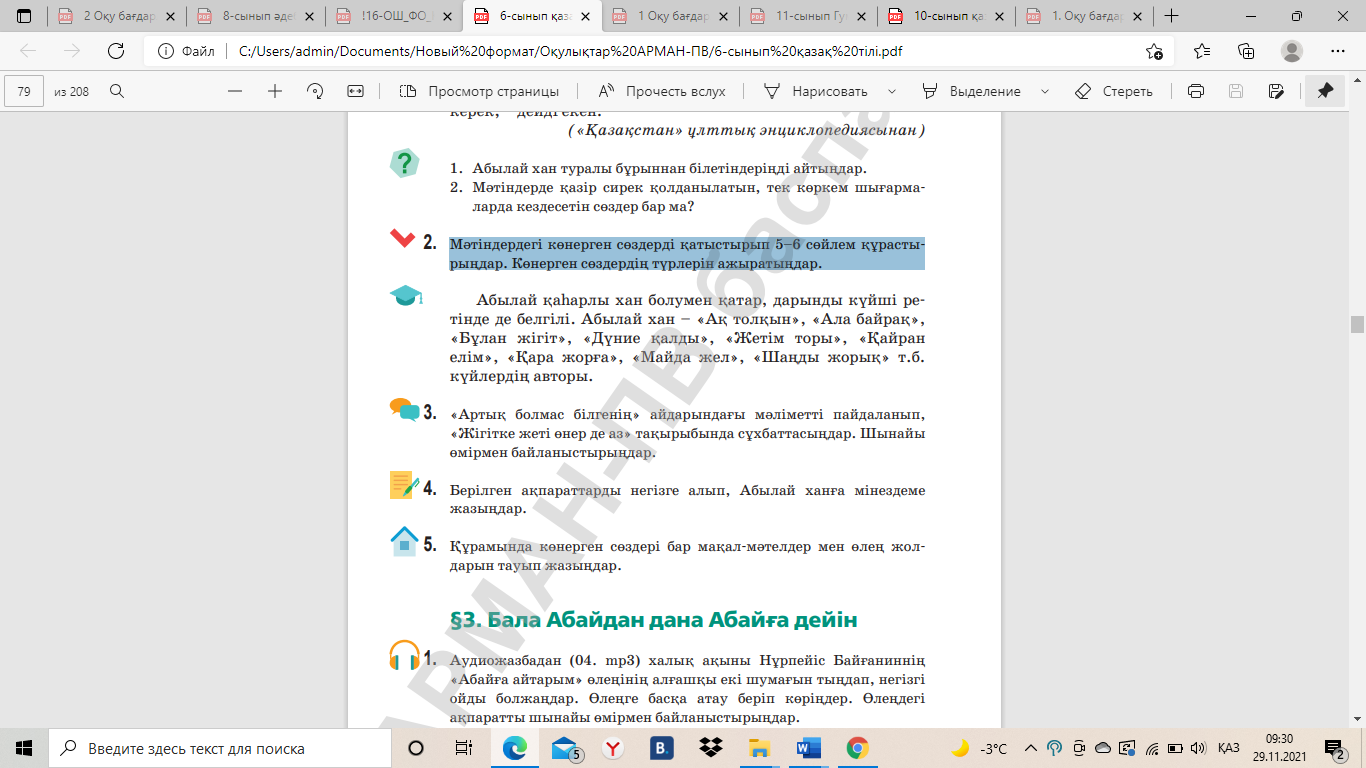Expand the Draw tool options arrow
The width and height of the screenshot is (1366, 768).
pyautogui.click(x=892, y=91)
